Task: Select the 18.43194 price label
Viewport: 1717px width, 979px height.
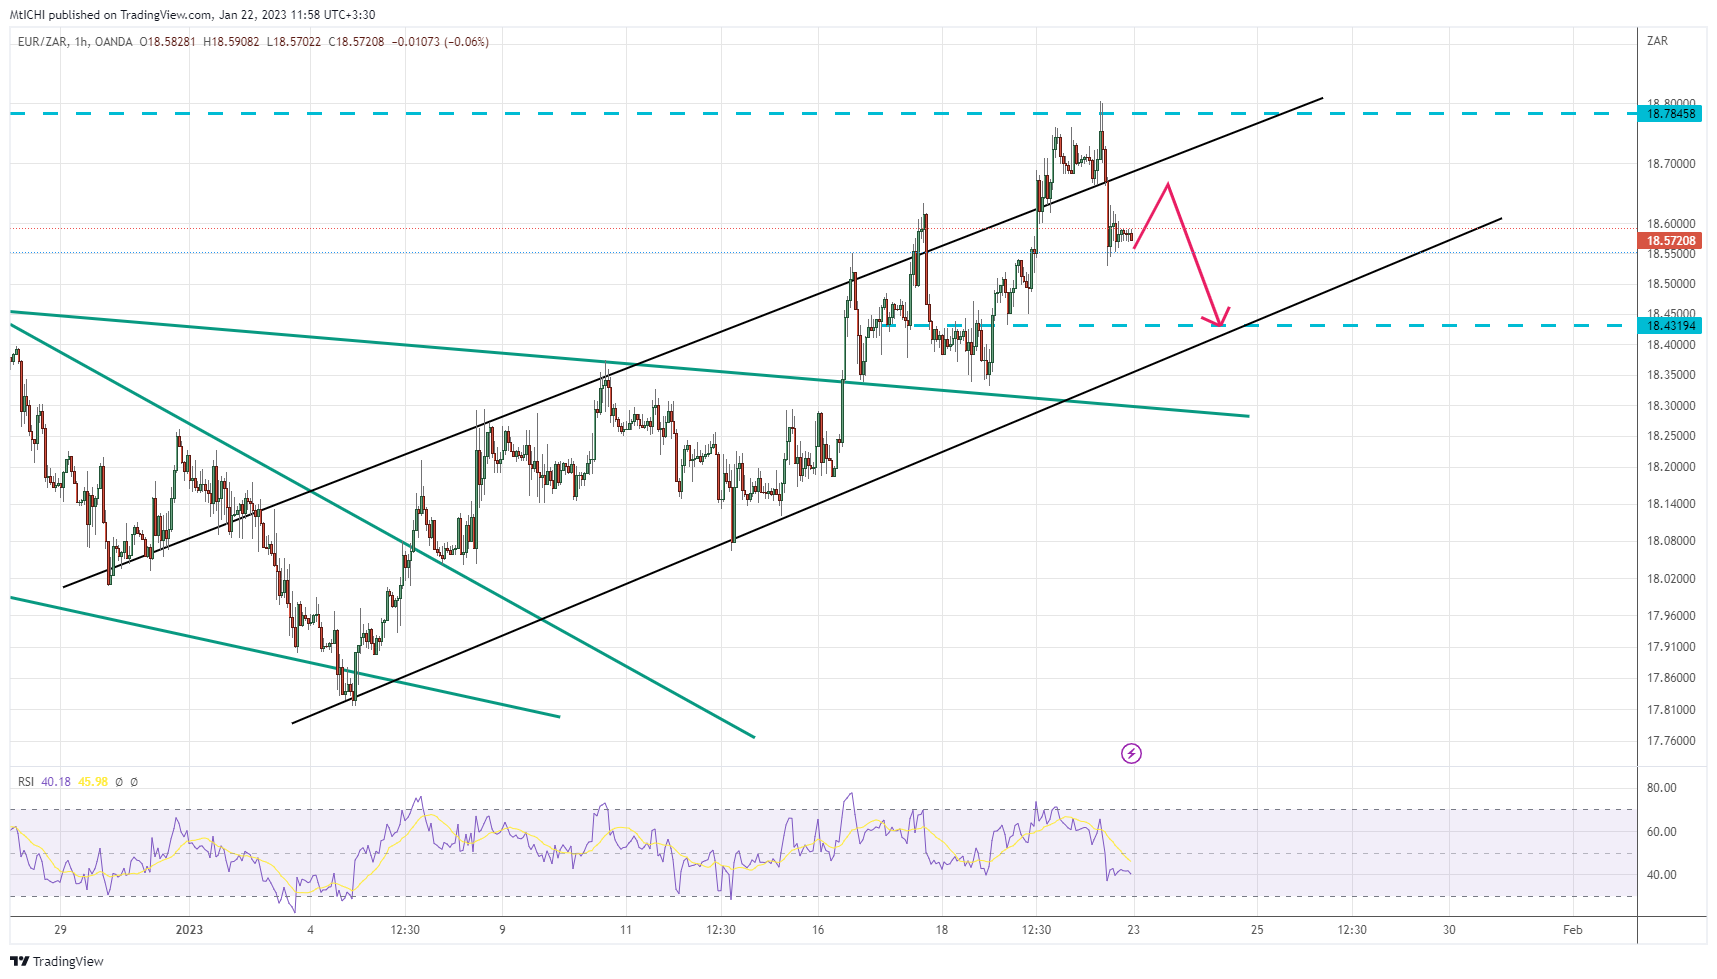Action: click(x=1671, y=326)
